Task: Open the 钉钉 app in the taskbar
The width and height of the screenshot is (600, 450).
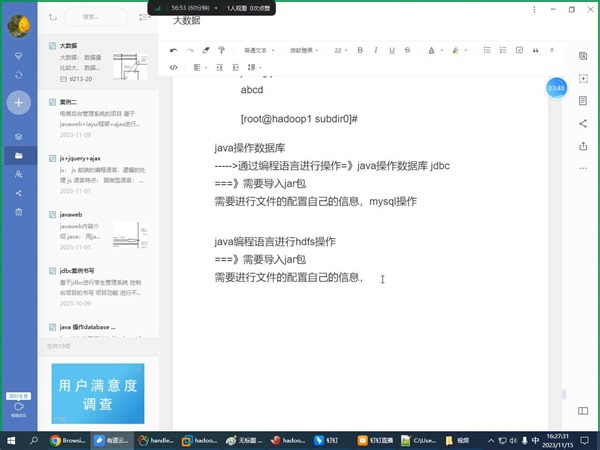Action: click(326, 440)
